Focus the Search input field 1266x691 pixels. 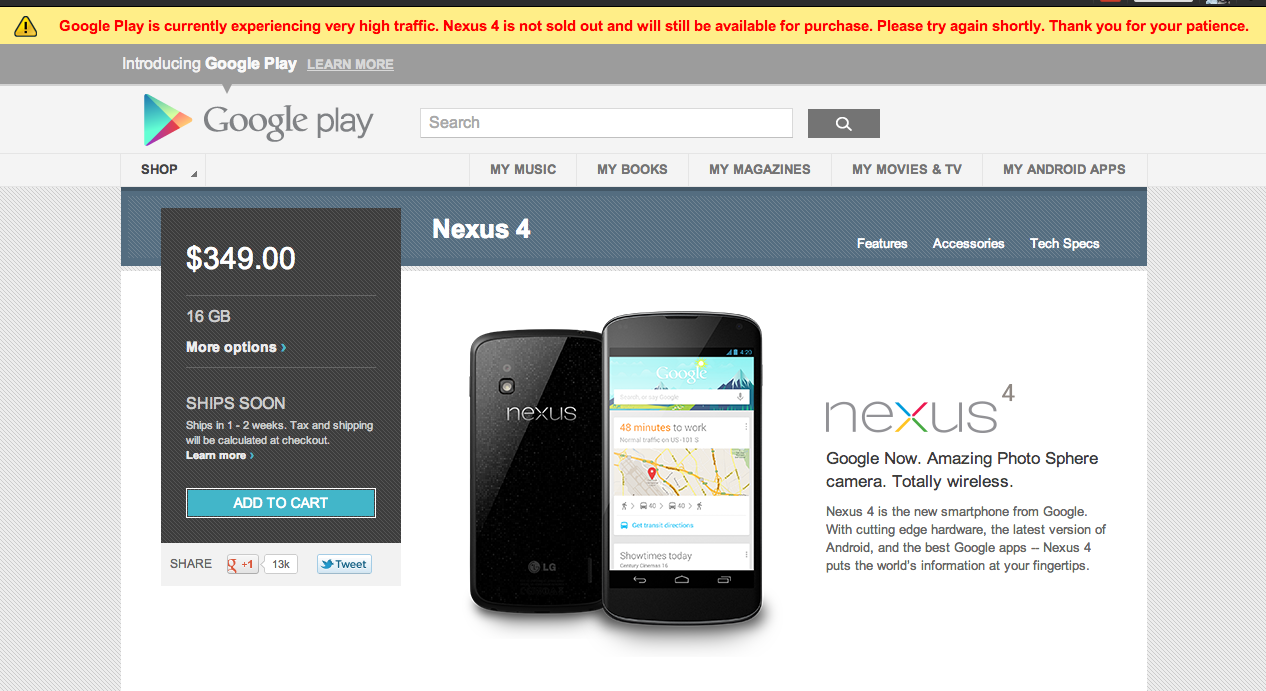pos(606,123)
